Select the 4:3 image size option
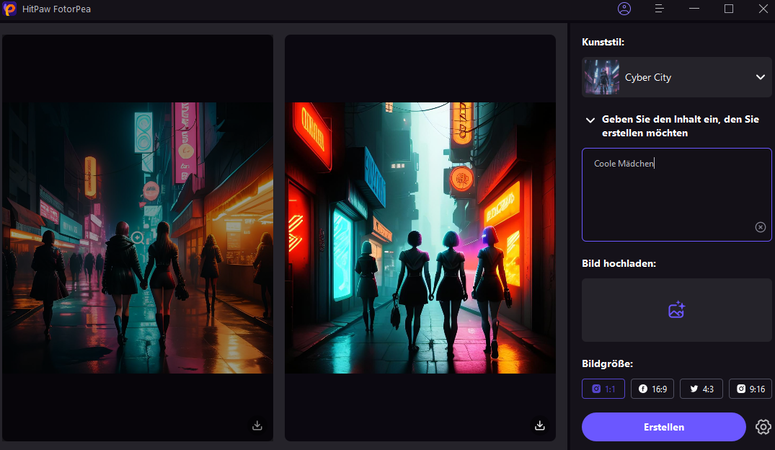 [700, 389]
